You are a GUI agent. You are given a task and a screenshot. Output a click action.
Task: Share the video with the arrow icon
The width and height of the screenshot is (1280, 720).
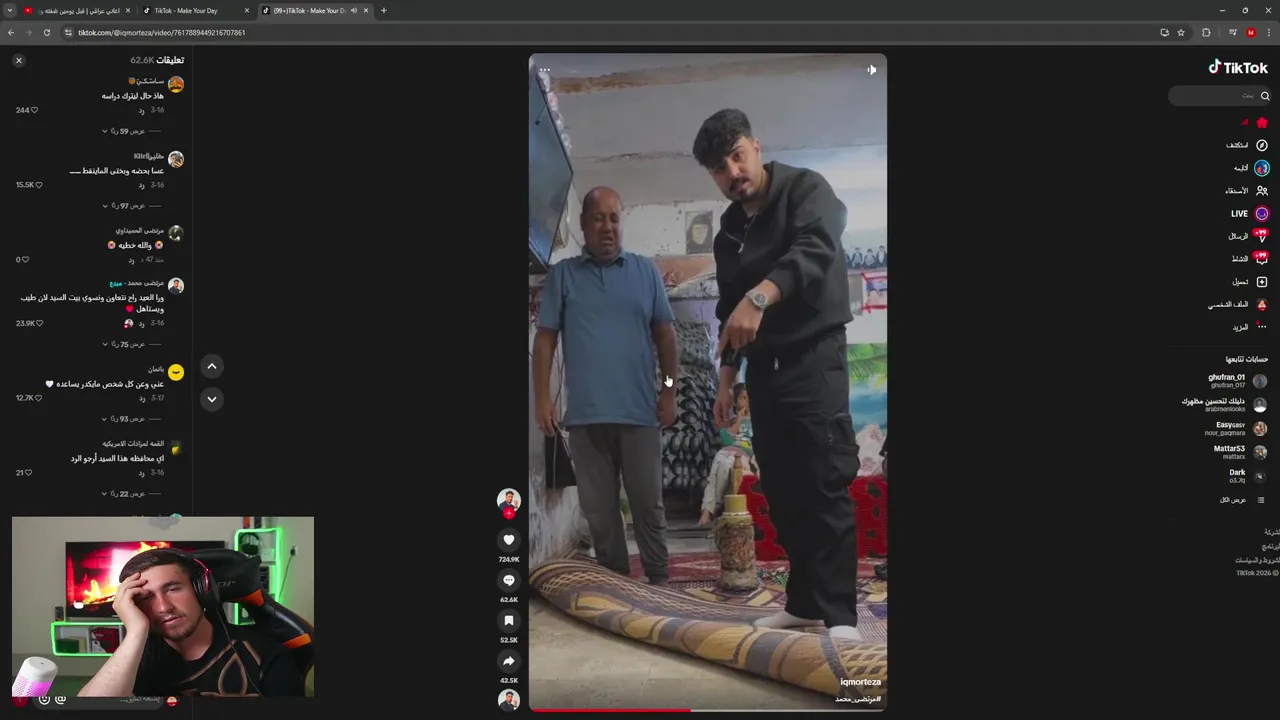tap(509, 661)
